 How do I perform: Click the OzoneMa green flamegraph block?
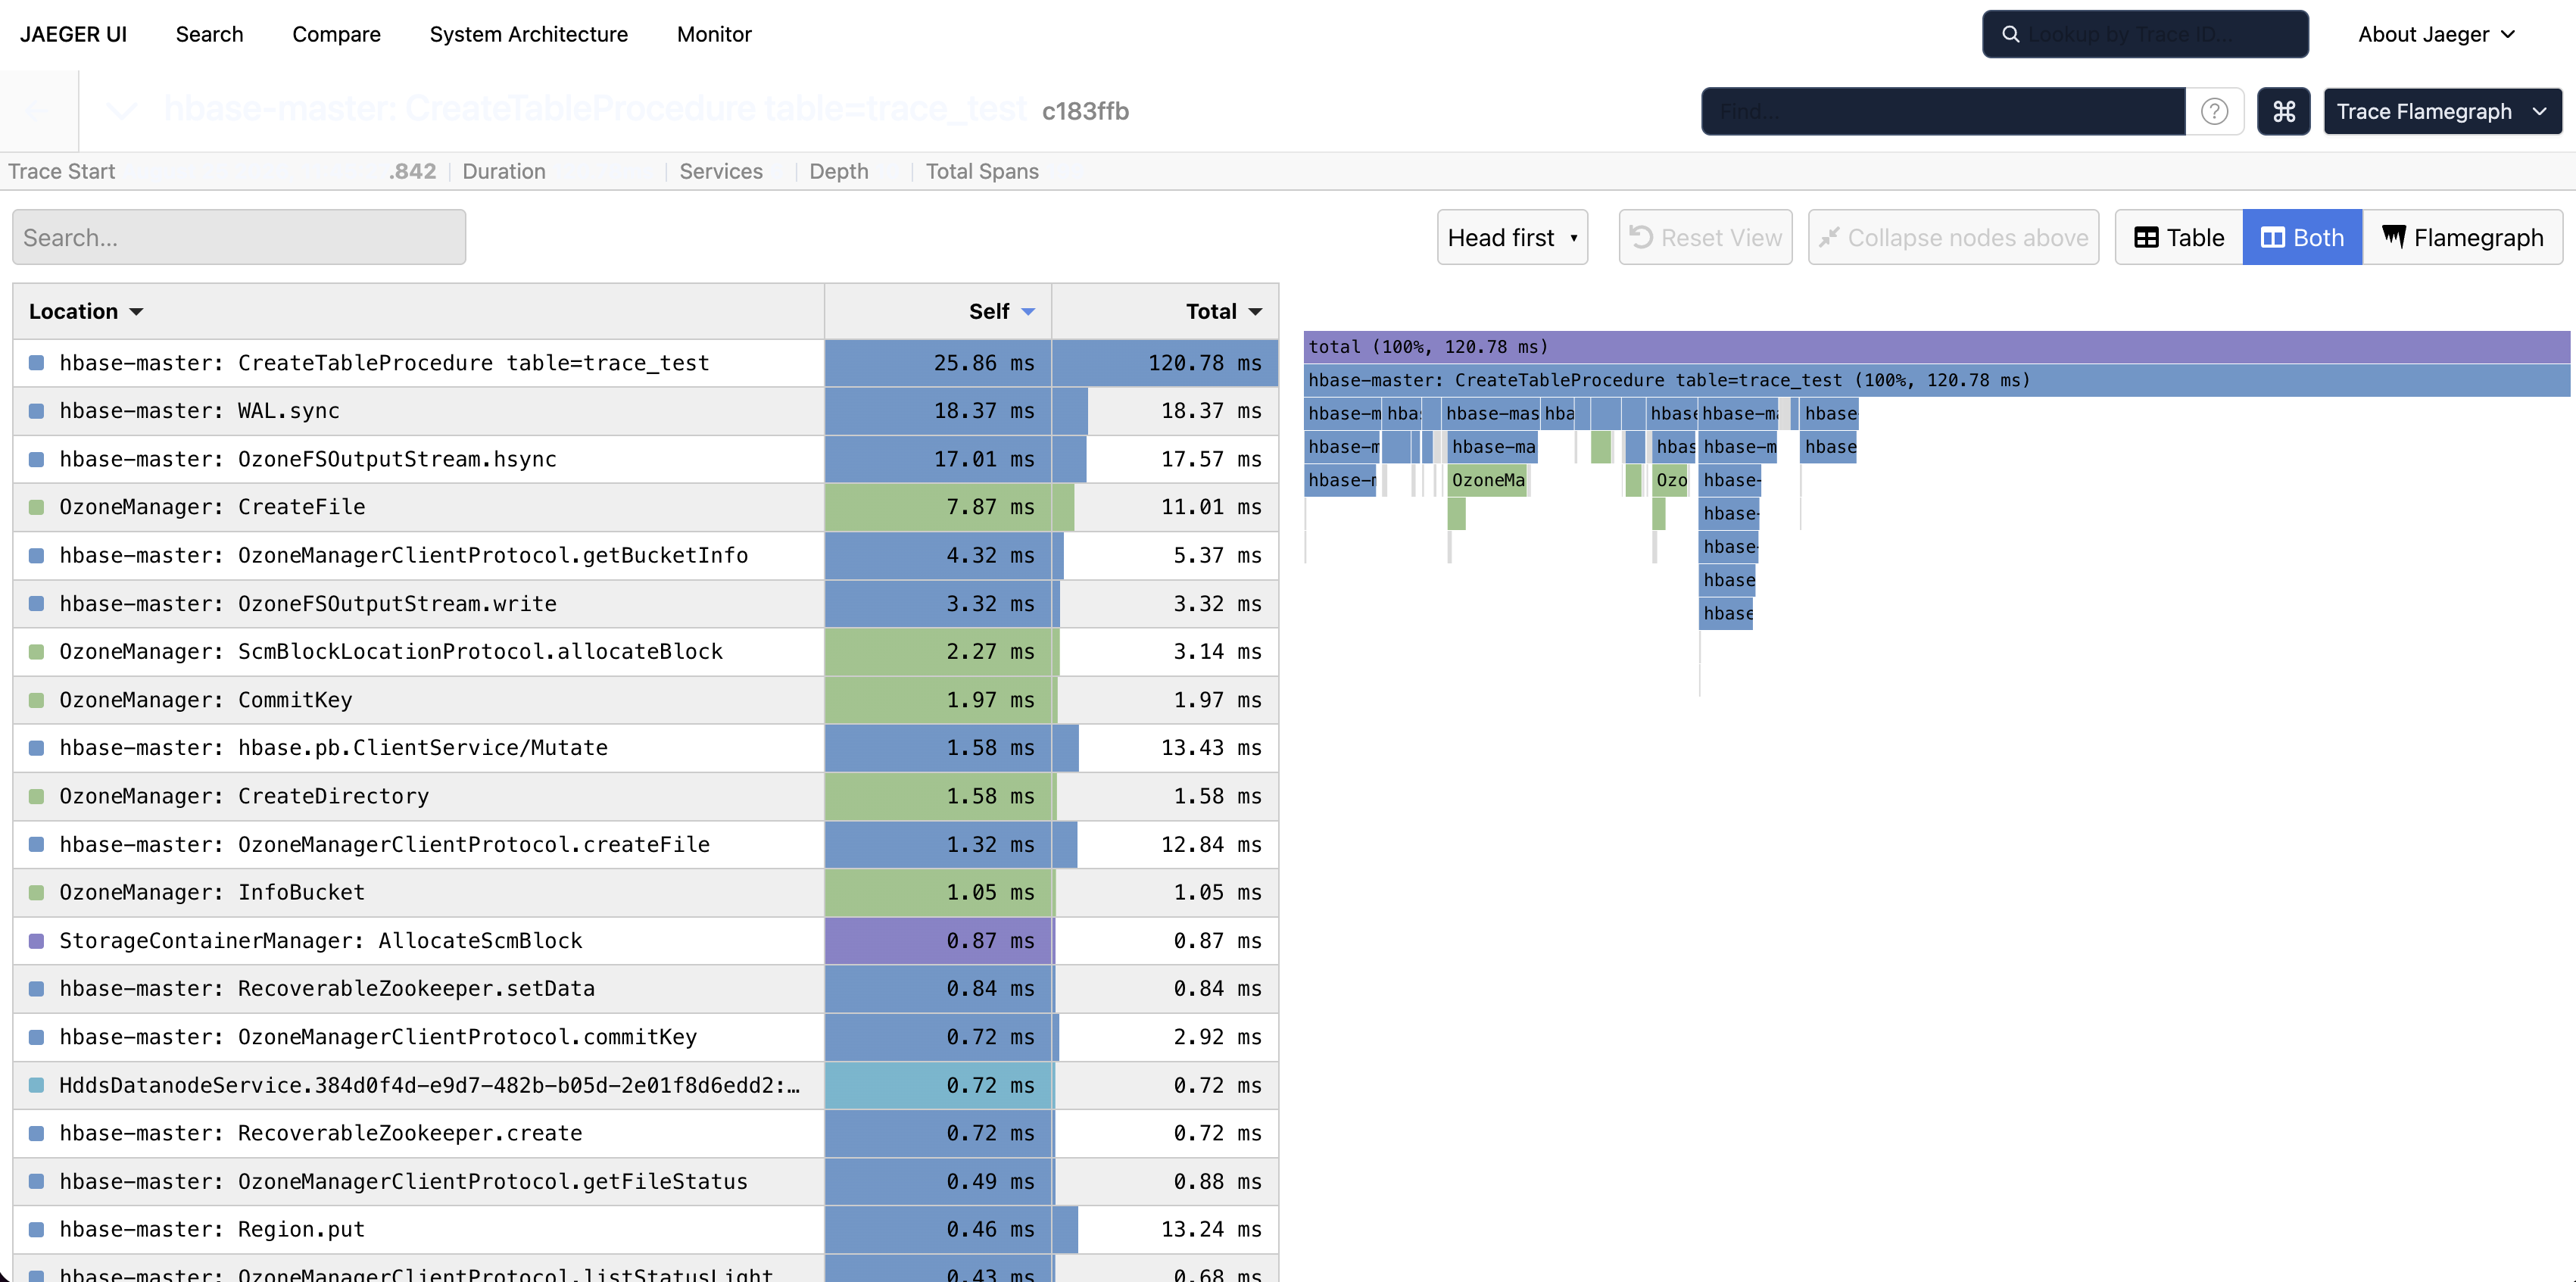[1488, 480]
